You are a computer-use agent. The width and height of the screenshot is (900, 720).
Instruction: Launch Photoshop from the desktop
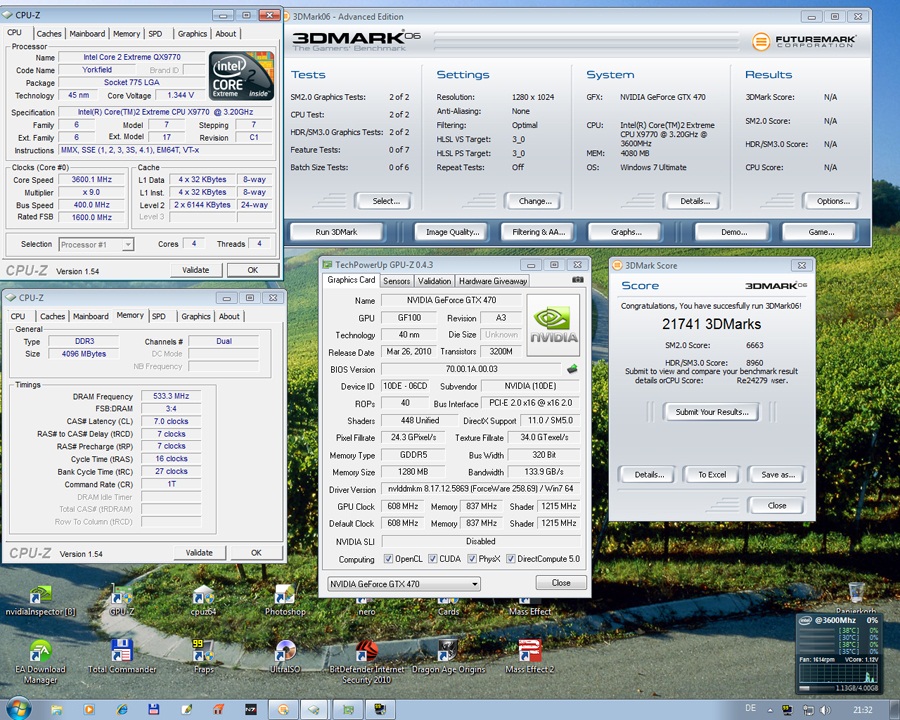285,601
